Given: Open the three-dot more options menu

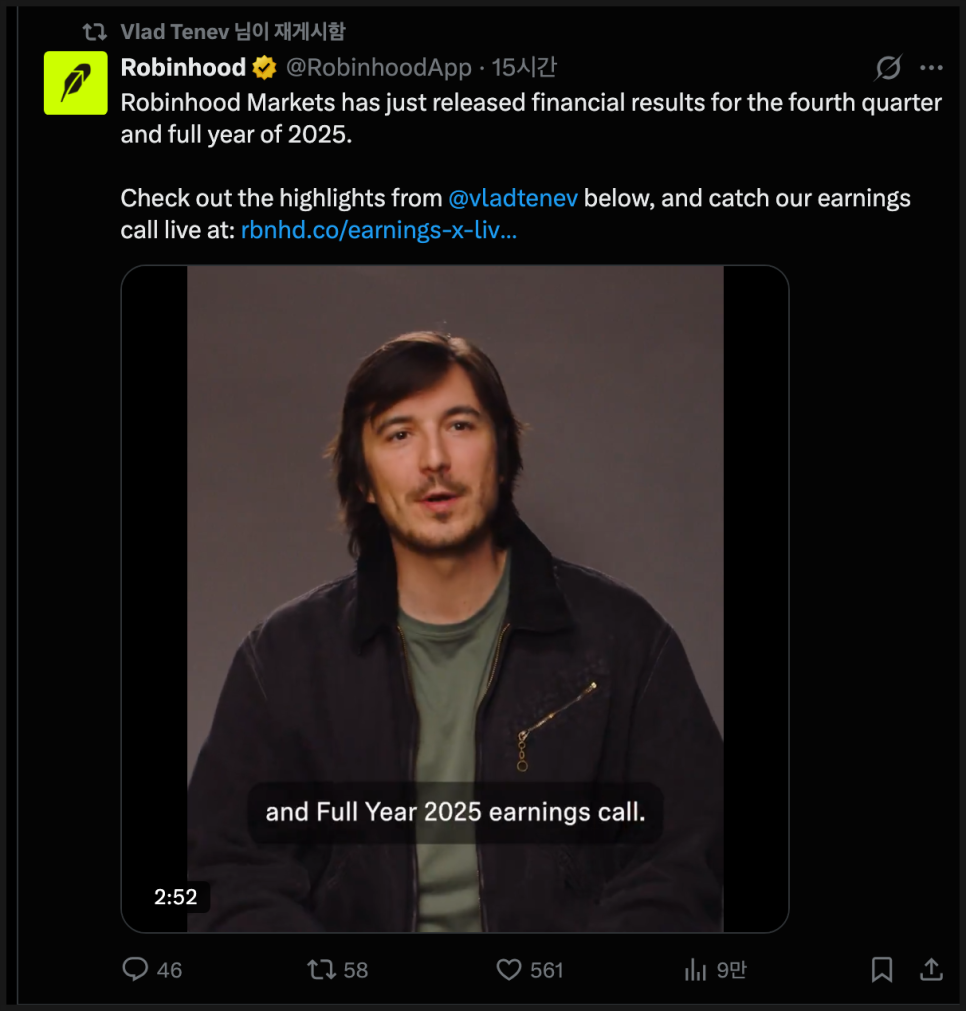Looking at the screenshot, I should 931,68.
